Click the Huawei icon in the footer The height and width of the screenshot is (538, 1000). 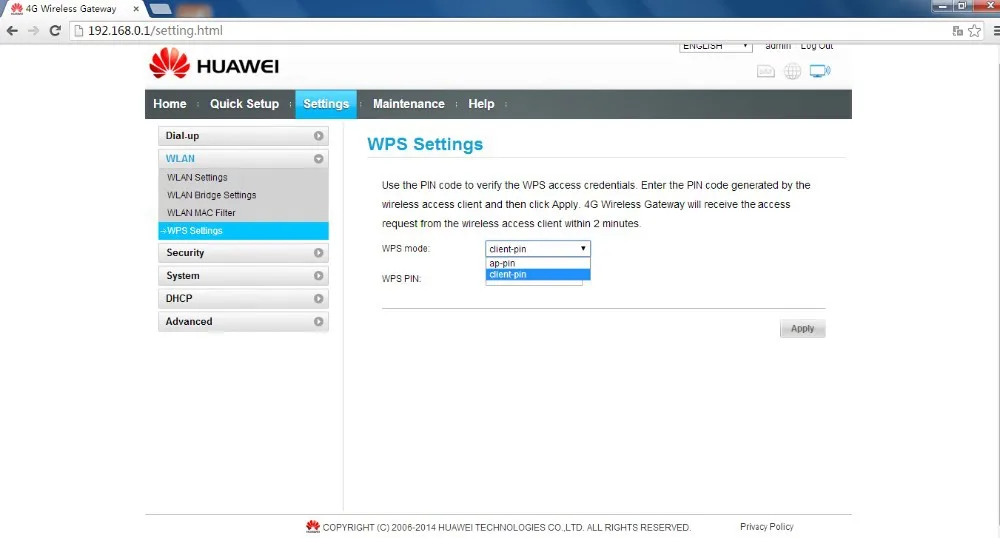click(x=312, y=526)
